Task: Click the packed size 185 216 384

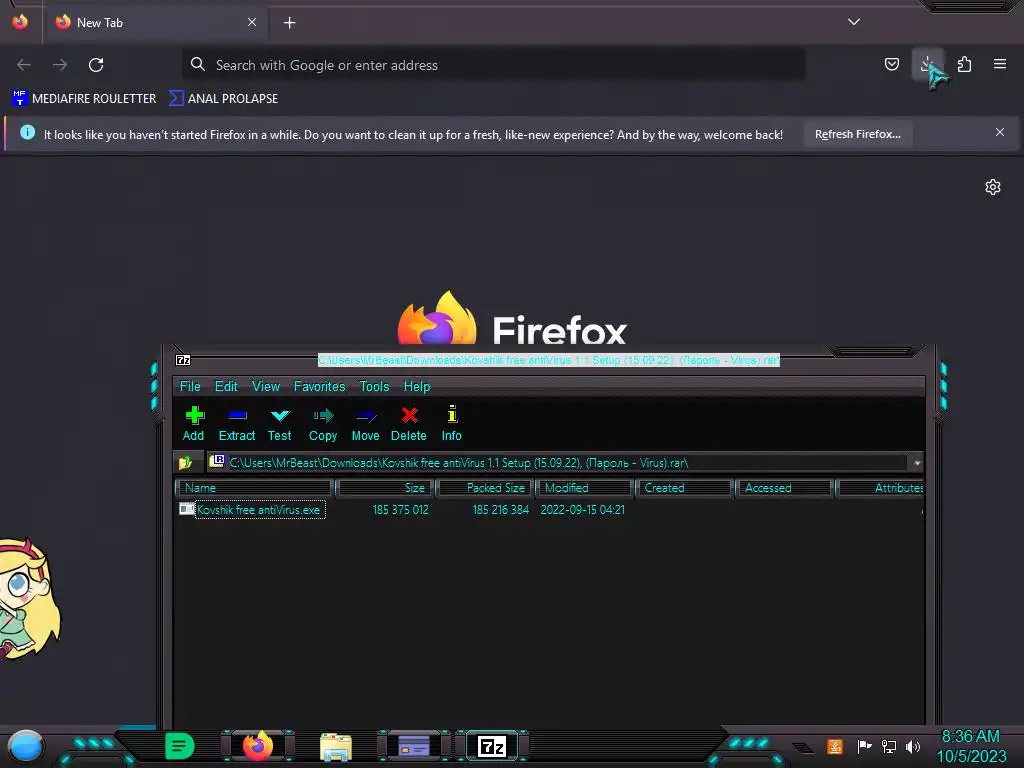Action: pos(501,510)
